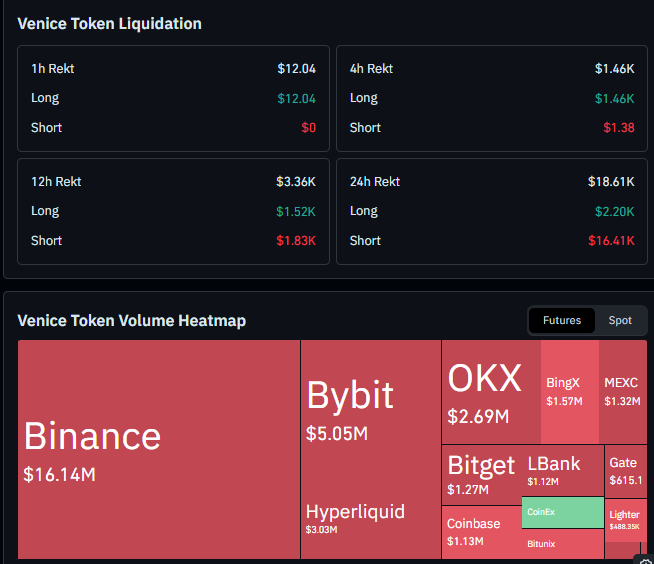Click the 24h Rekt $18.61K card

(x=492, y=212)
